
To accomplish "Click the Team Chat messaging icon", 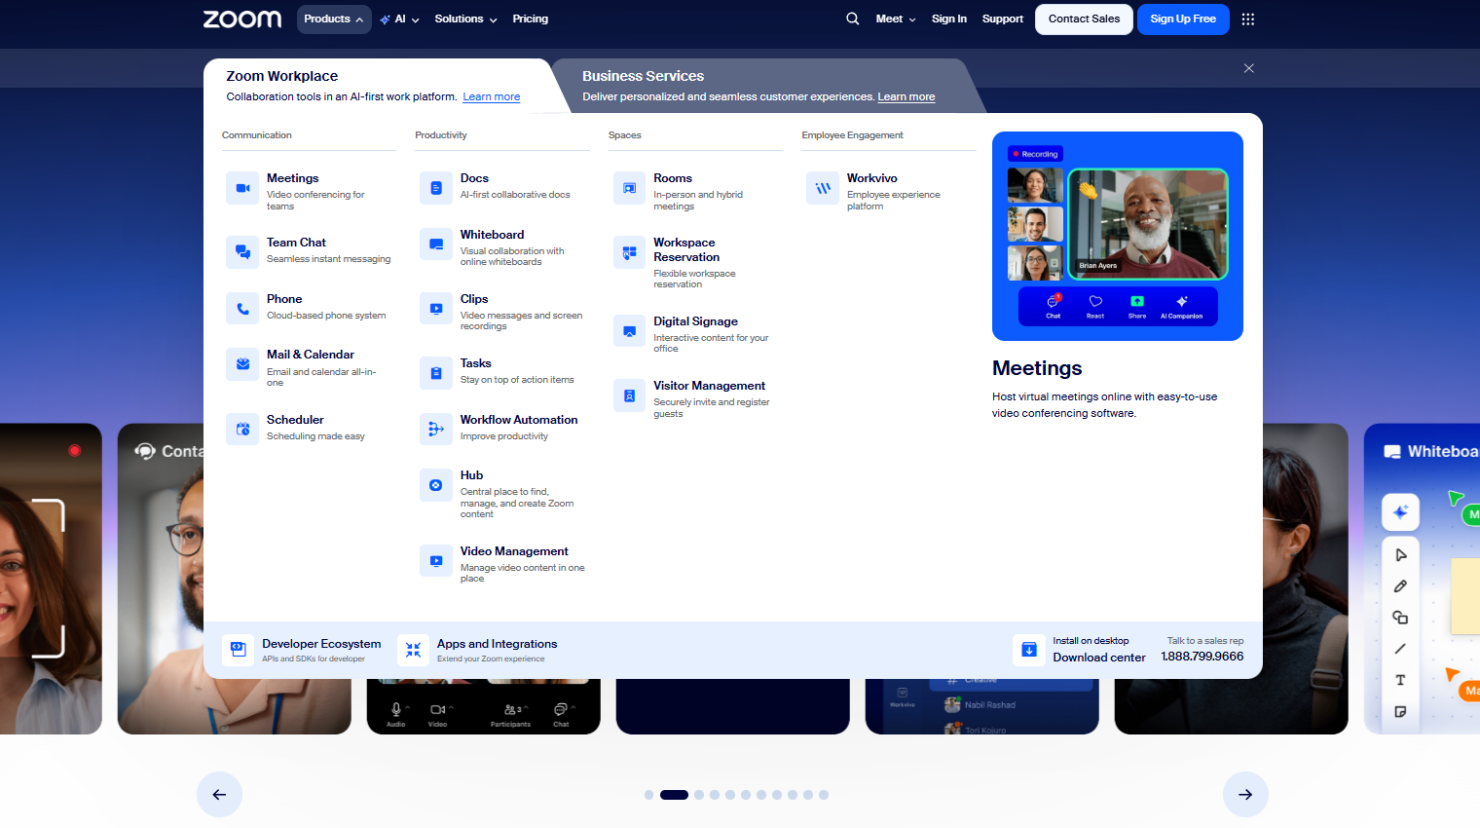I will coord(242,251).
